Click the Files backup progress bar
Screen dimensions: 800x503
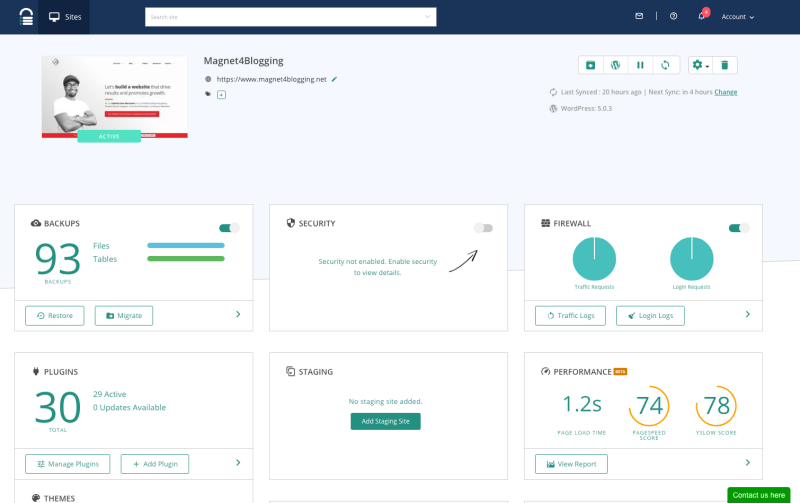click(186, 245)
